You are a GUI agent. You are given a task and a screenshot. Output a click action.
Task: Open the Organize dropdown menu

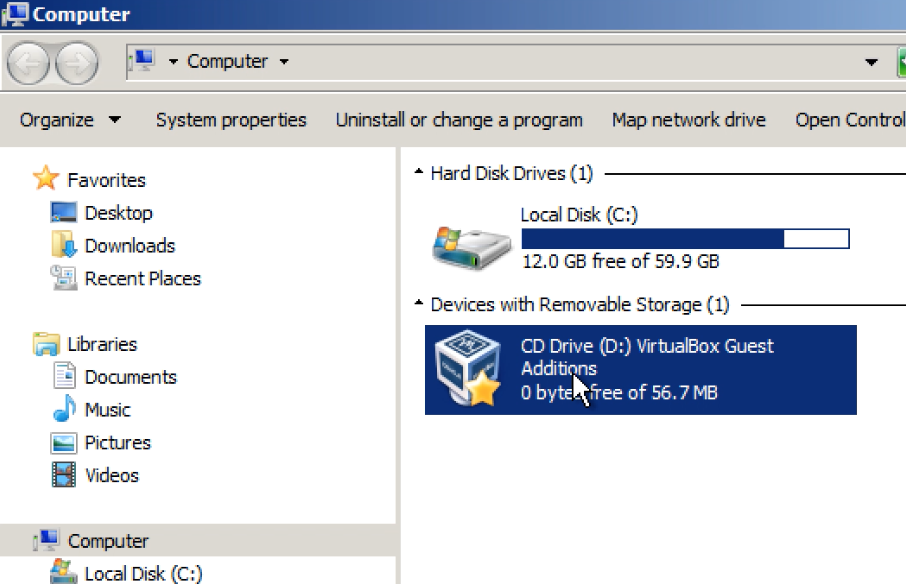(x=70, y=120)
